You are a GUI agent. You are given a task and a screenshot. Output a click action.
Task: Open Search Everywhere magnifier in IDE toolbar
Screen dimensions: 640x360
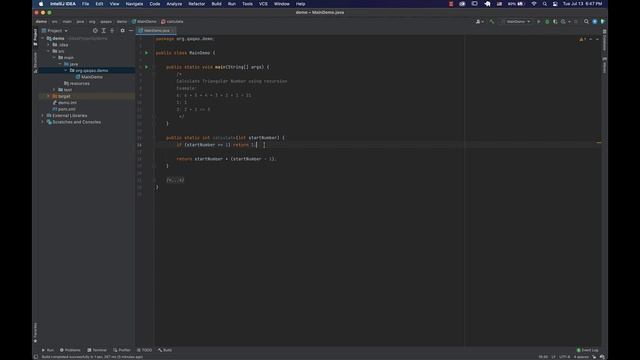click(586, 22)
